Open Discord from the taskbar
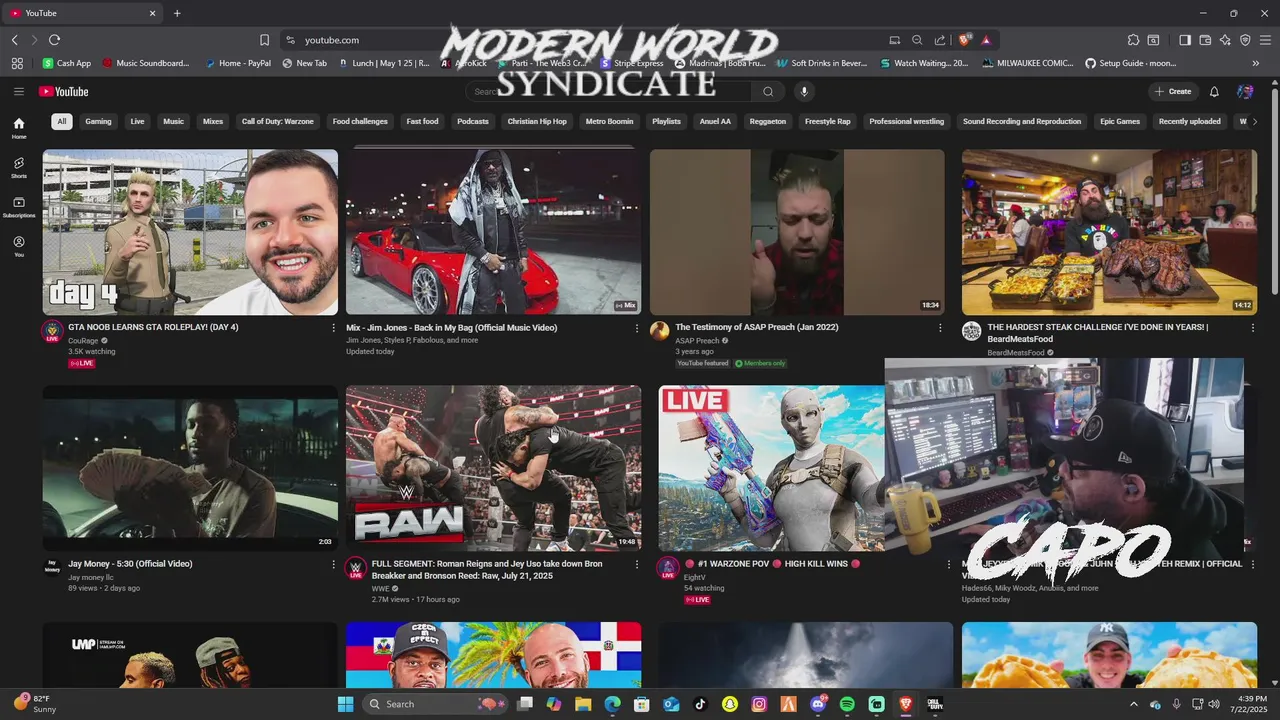 coord(818,704)
